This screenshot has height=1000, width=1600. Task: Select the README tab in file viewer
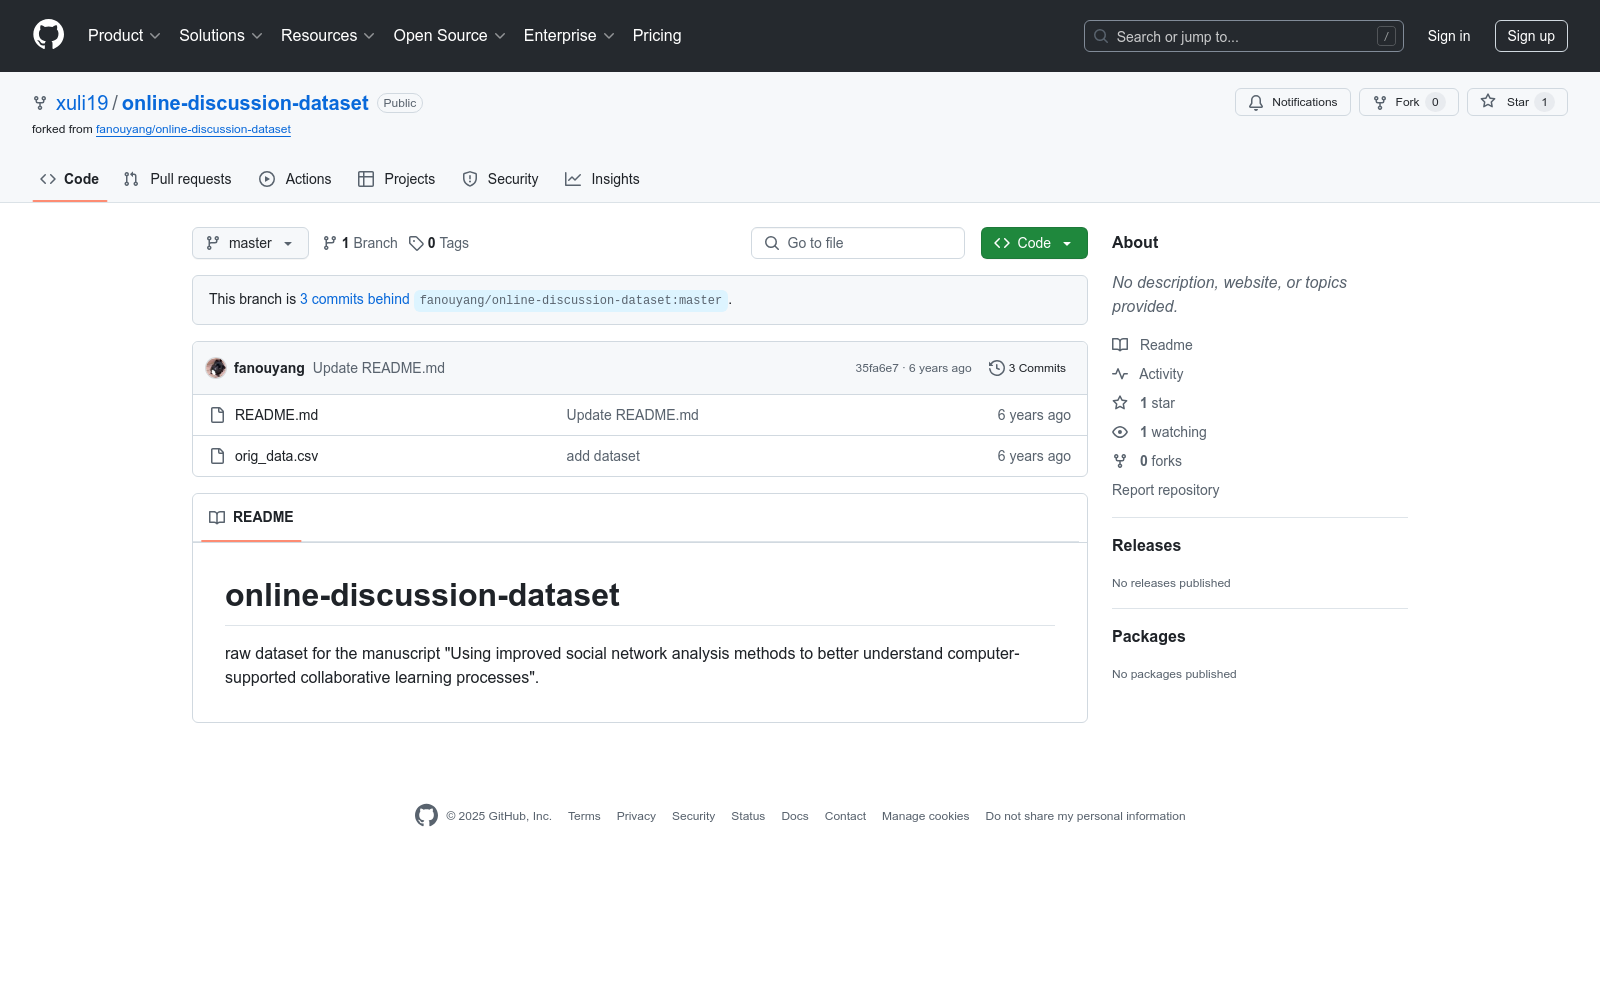(x=251, y=517)
